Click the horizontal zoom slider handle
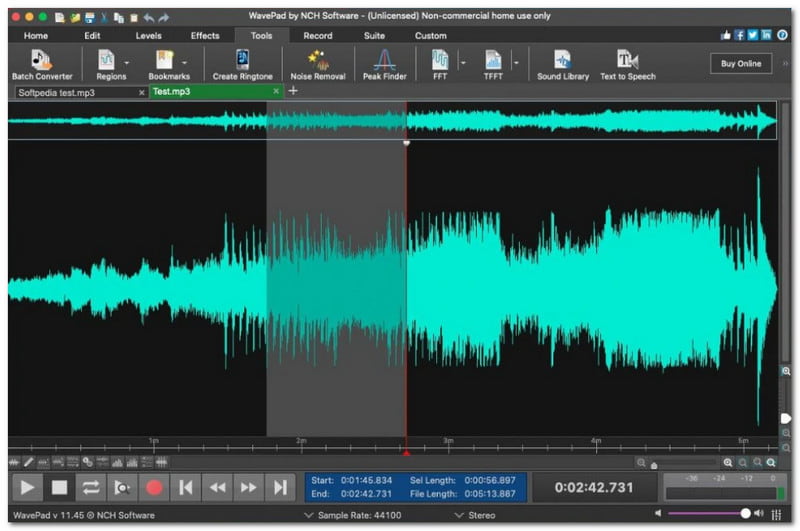Viewport: 800px width, 531px height. 654,465
